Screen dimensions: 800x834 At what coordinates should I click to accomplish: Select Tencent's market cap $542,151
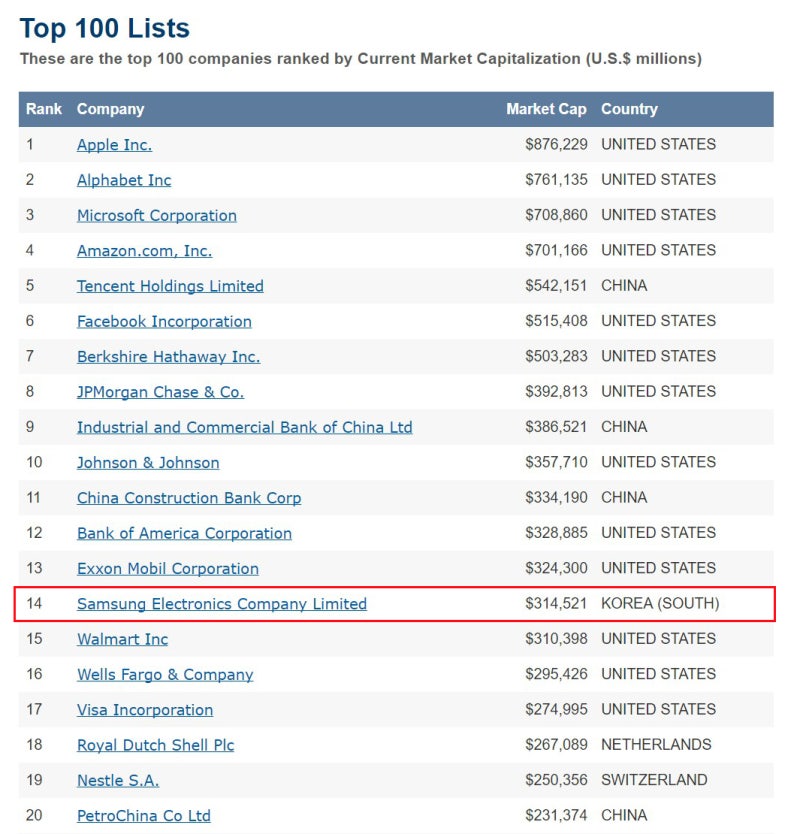pyautogui.click(x=556, y=286)
